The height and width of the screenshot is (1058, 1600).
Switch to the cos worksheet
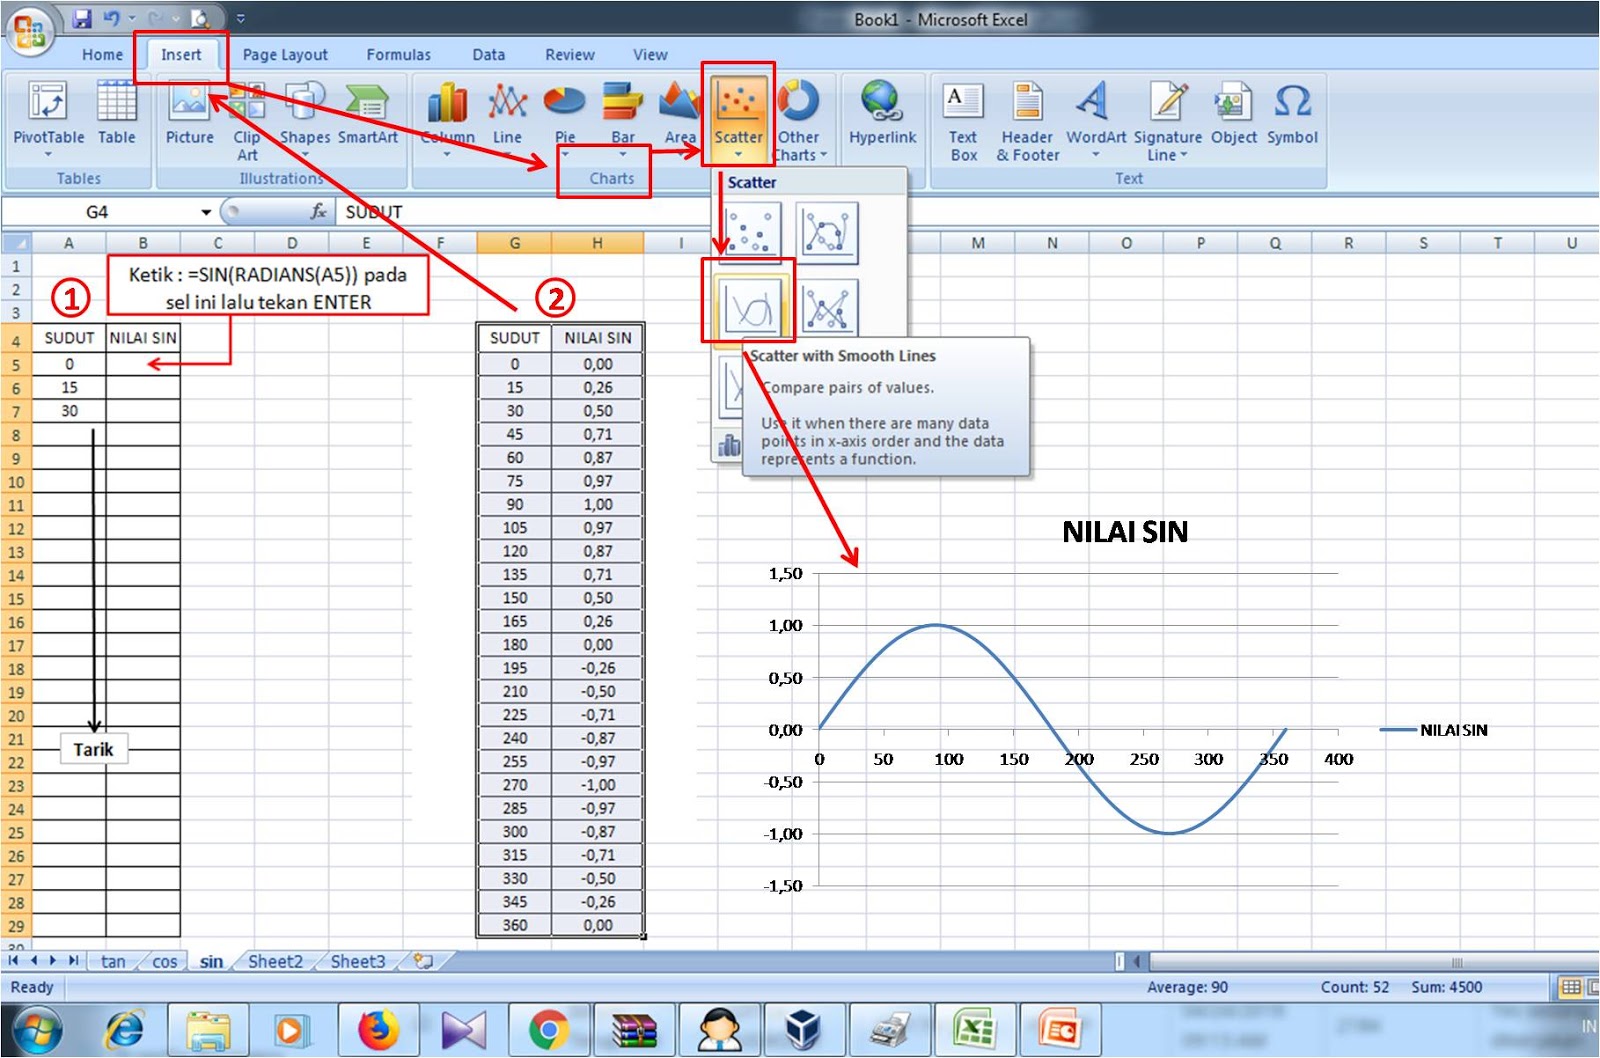[165, 961]
